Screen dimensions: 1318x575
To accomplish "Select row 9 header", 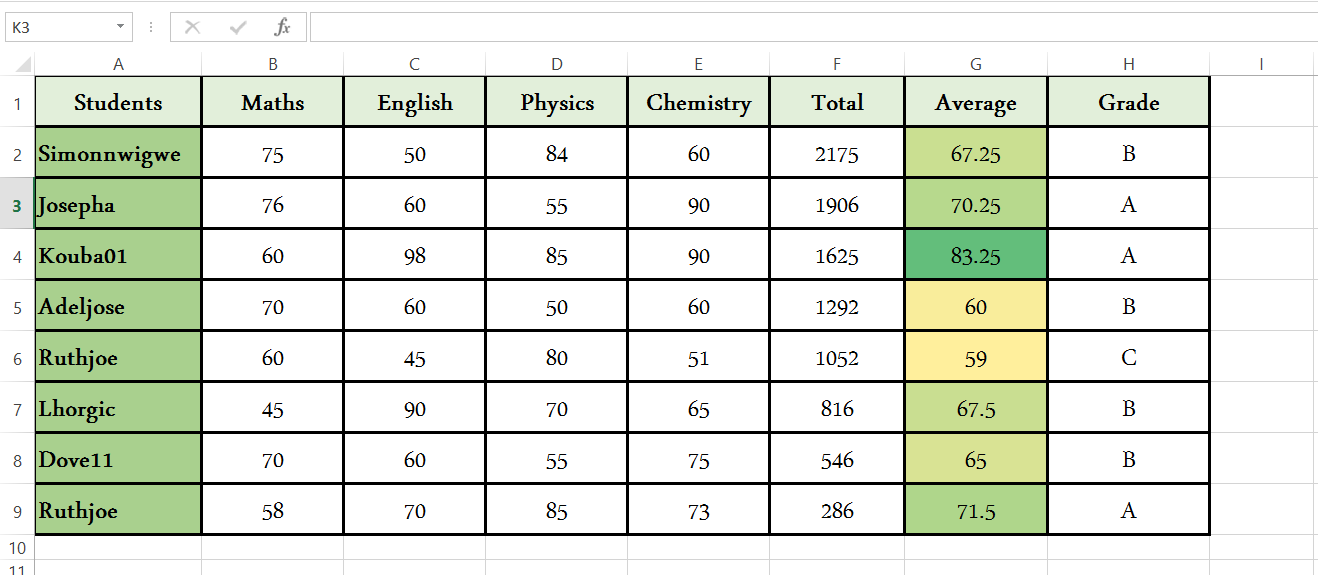I will [x=17, y=511].
